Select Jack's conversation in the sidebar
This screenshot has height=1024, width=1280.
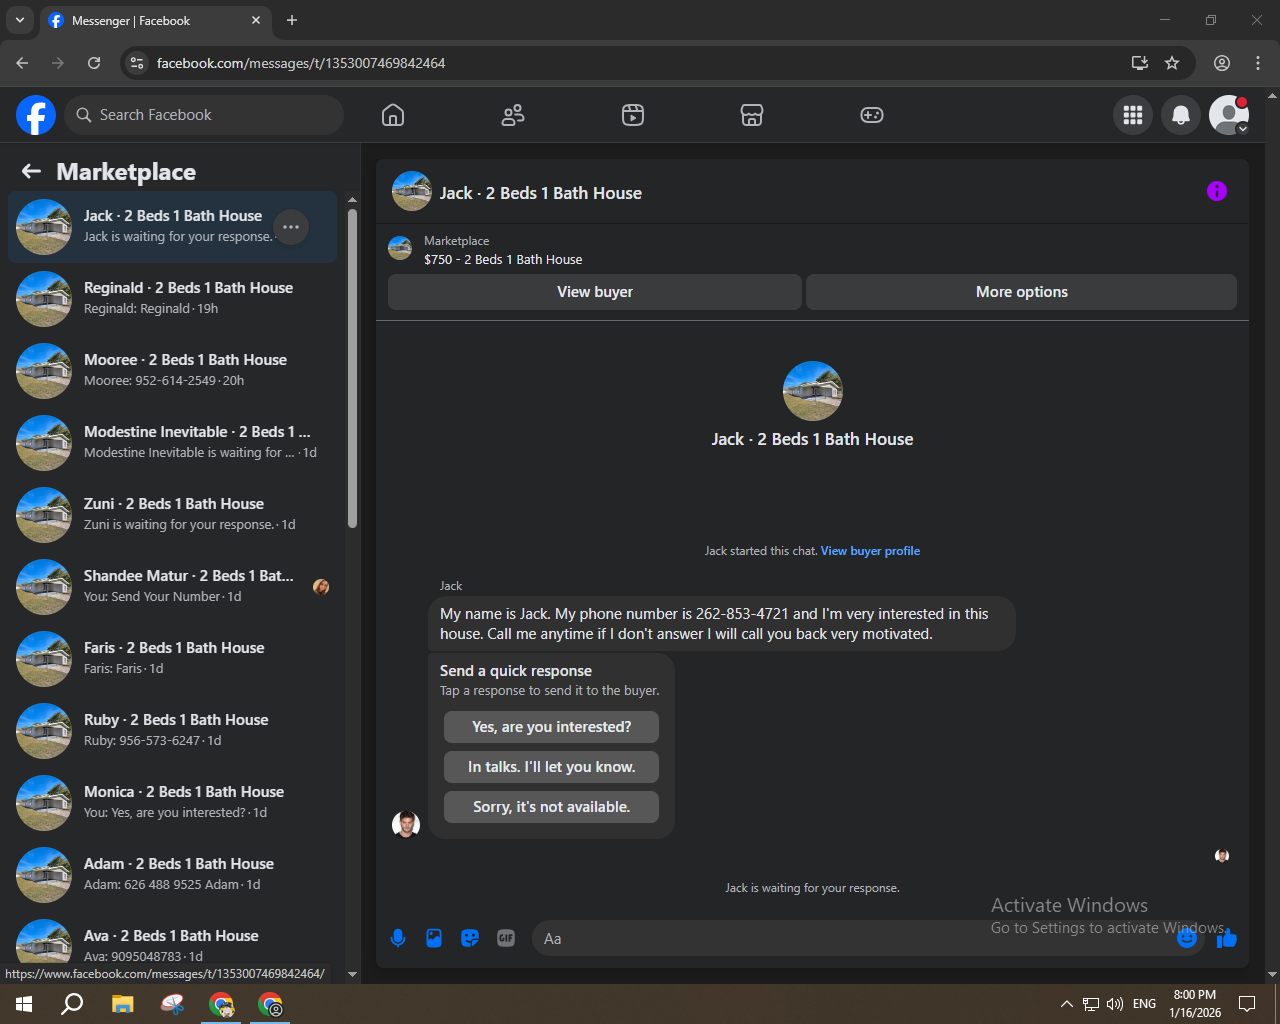172,227
